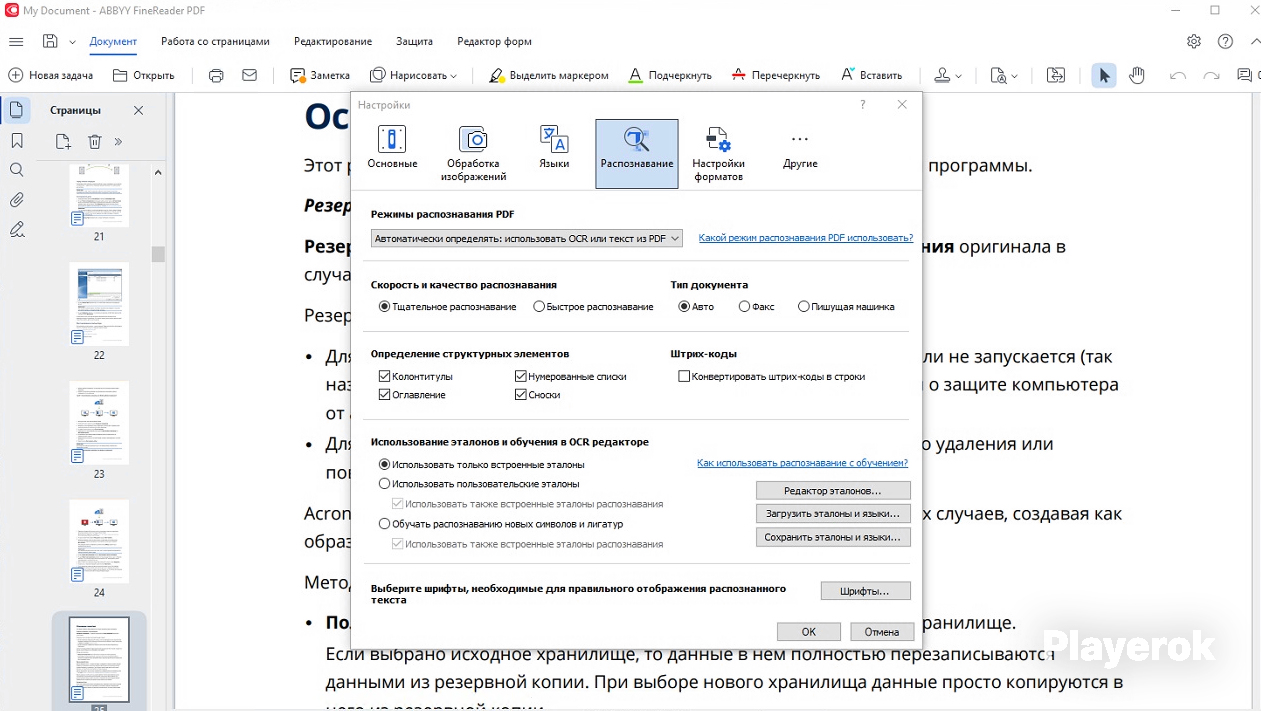The height and width of the screenshot is (711, 1261).
Task: Switch to the Page operations tab
Action: tap(215, 42)
